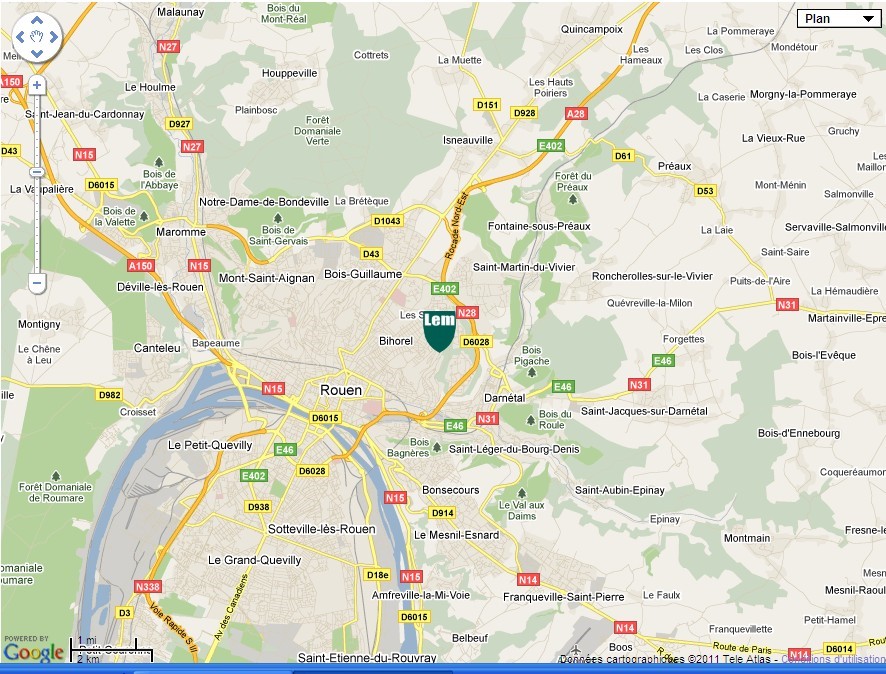This screenshot has height=674, width=886.
Task: Click the Google logo
Action: pos(33,652)
